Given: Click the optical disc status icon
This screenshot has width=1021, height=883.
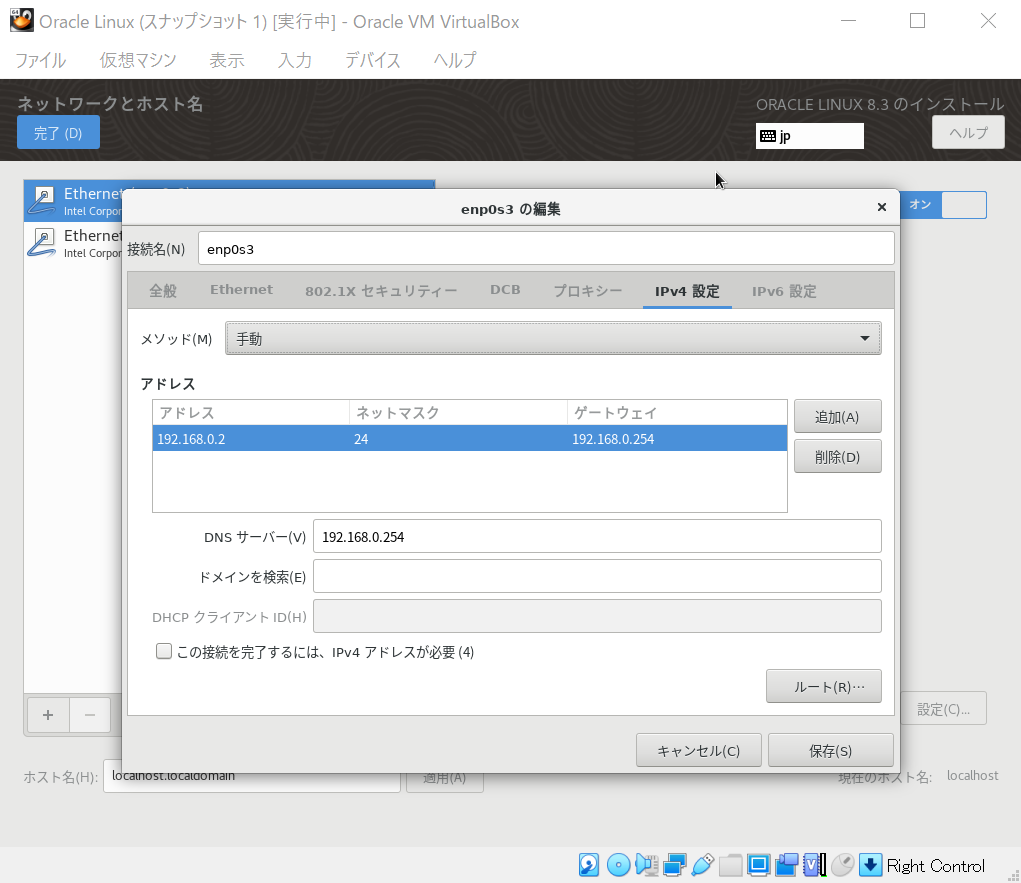Looking at the screenshot, I should 618,865.
